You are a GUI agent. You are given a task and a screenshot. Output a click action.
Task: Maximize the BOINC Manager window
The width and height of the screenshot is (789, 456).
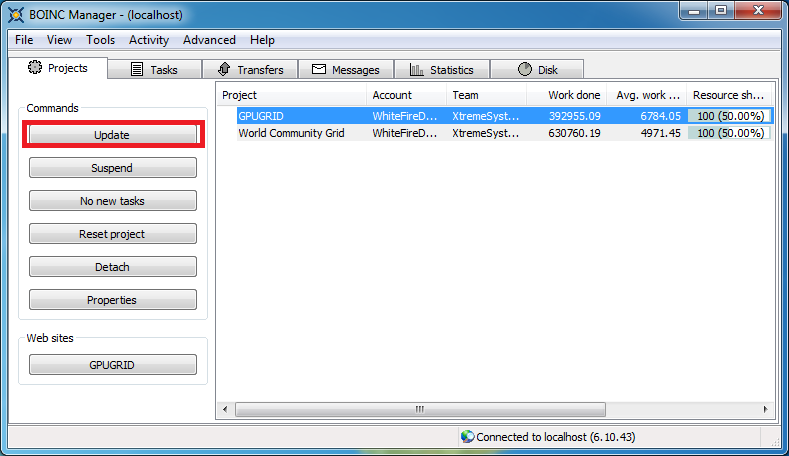[721, 11]
